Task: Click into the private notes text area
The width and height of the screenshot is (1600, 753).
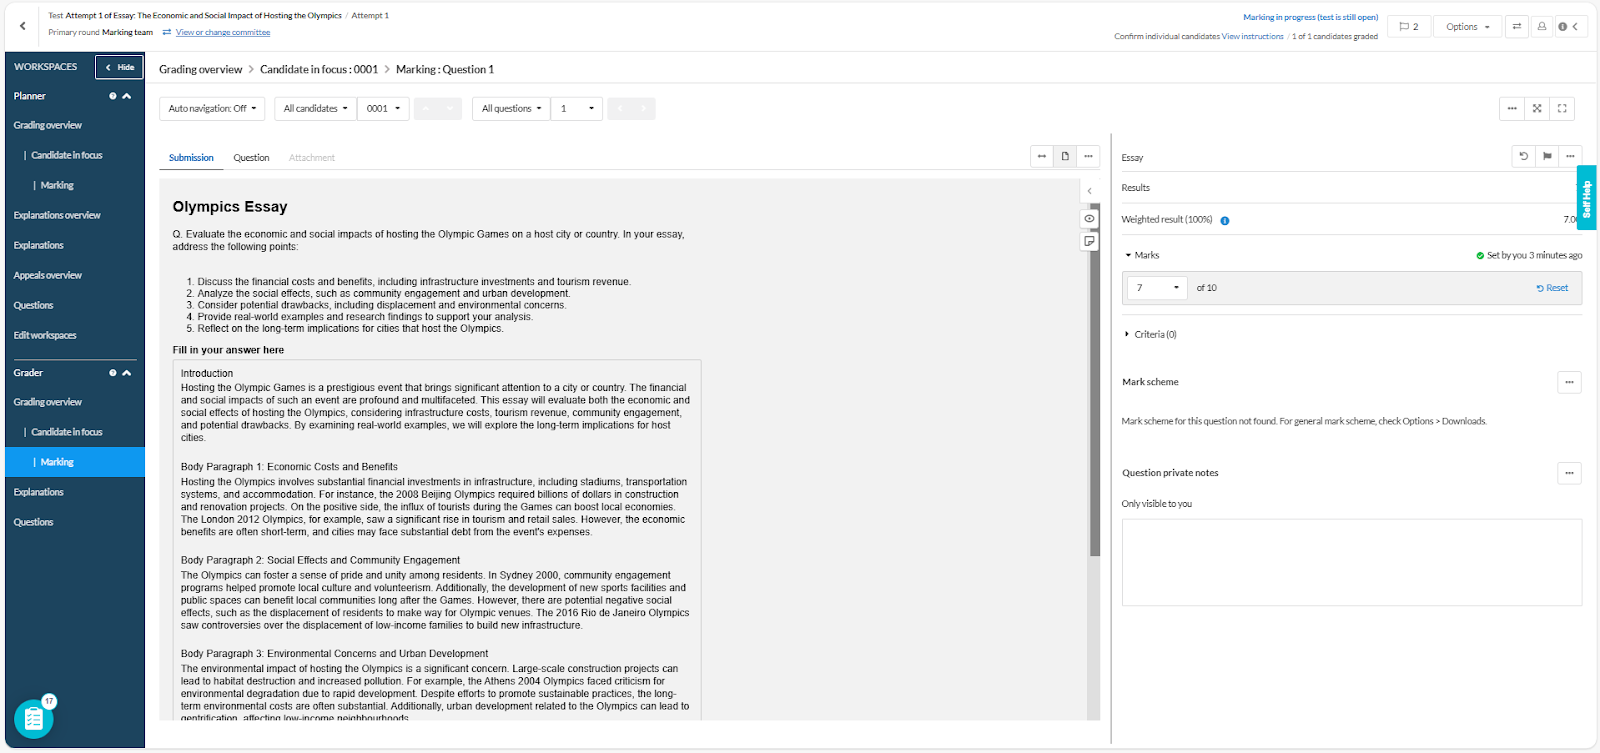Action: [x=1352, y=562]
